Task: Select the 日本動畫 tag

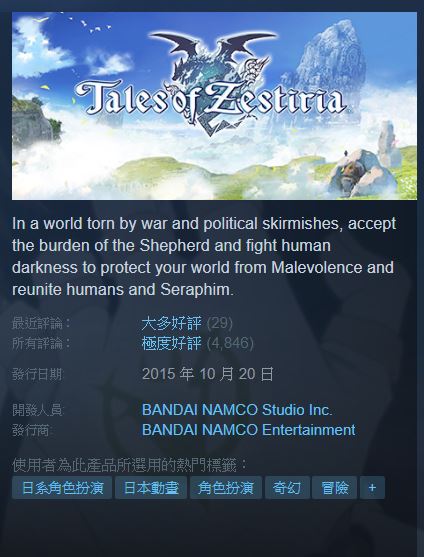Action: point(151,487)
